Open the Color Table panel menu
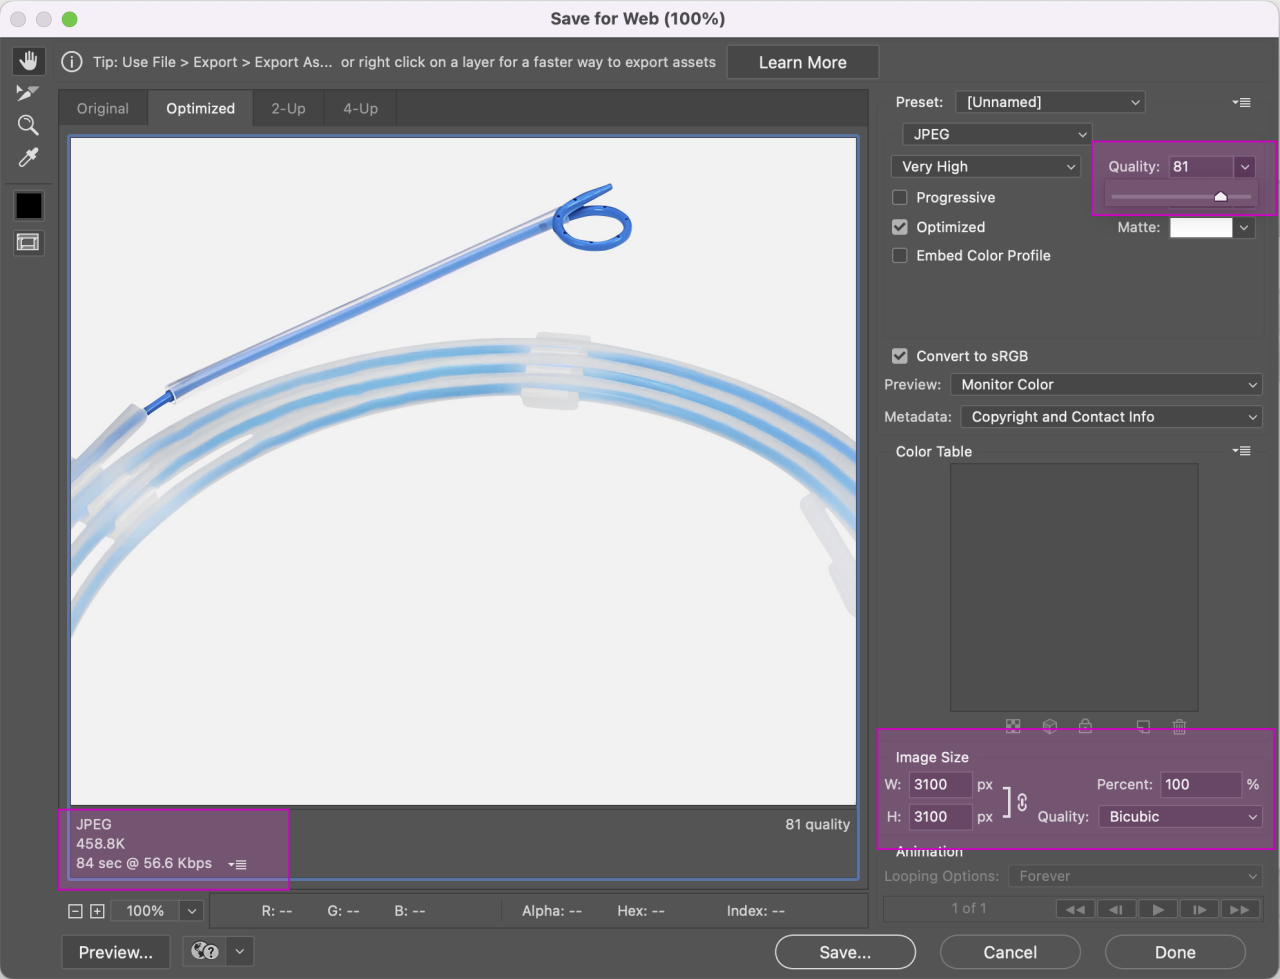The width and height of the screenshot is (1280, 979). coord(1242,451)
